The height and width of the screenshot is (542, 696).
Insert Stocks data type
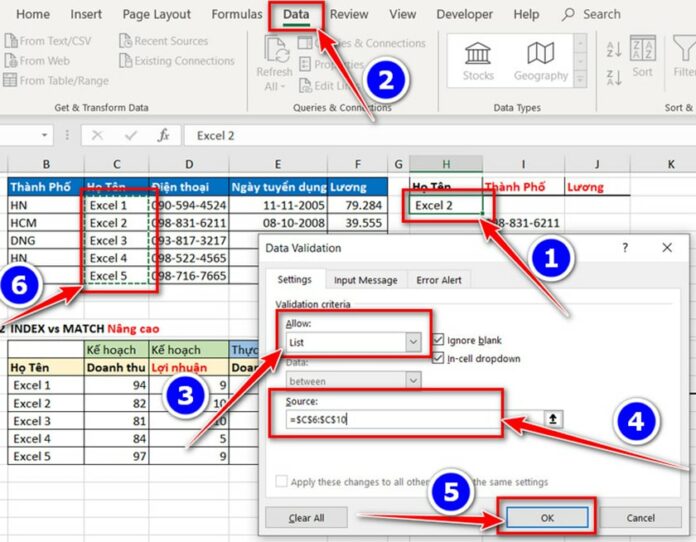click(x=478, y=61)
